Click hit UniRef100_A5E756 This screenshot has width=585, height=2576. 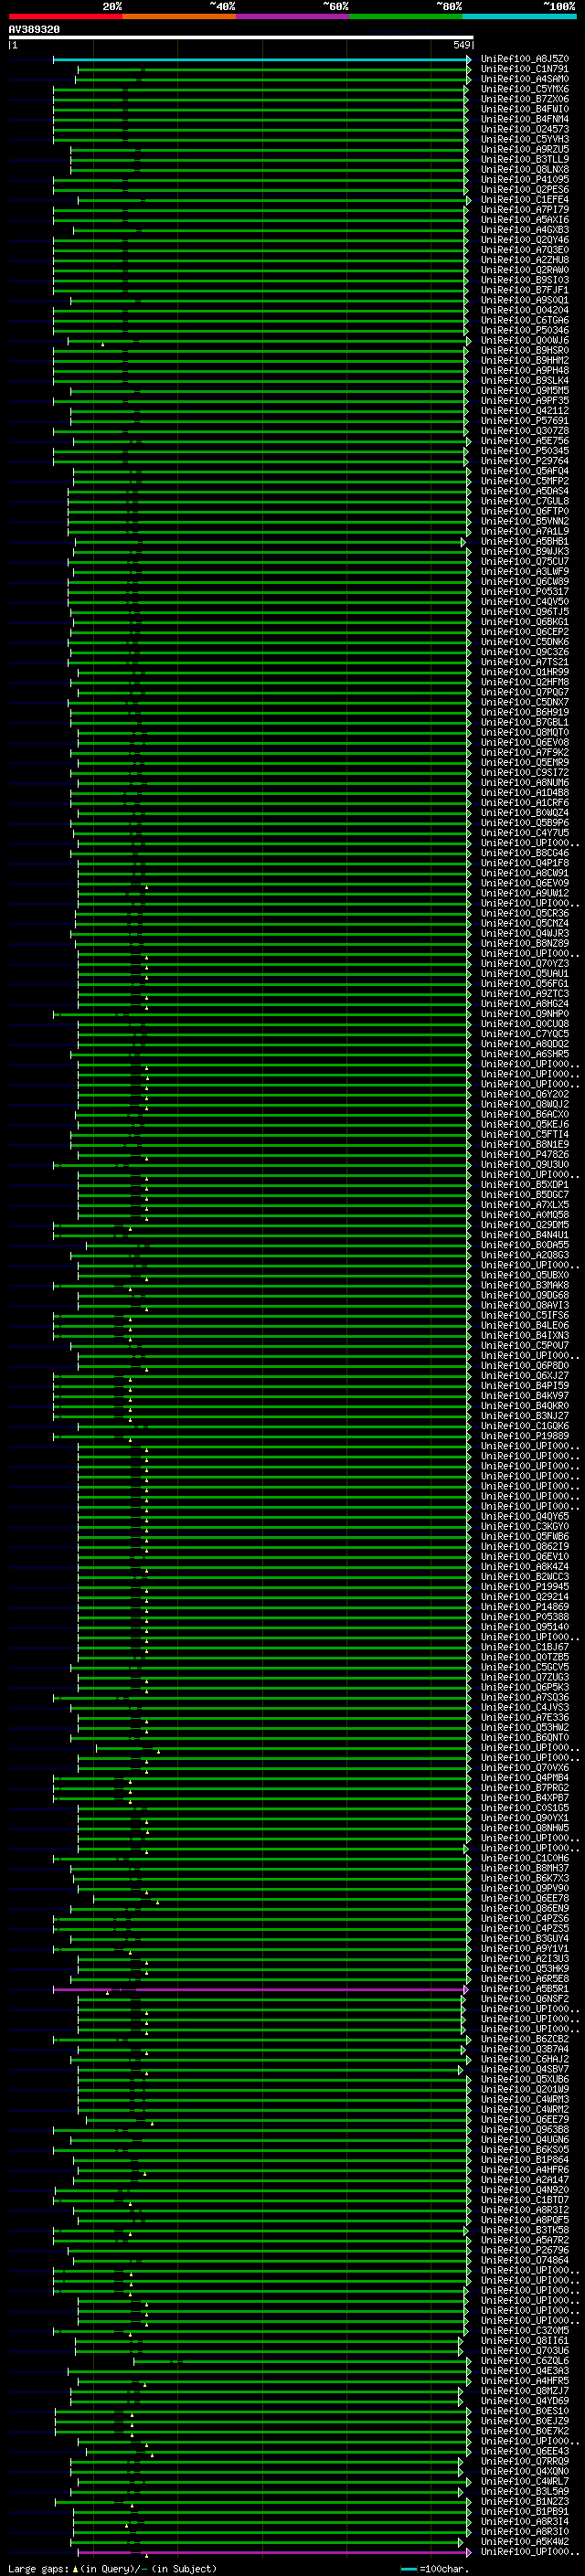click(x=525, y=441)
